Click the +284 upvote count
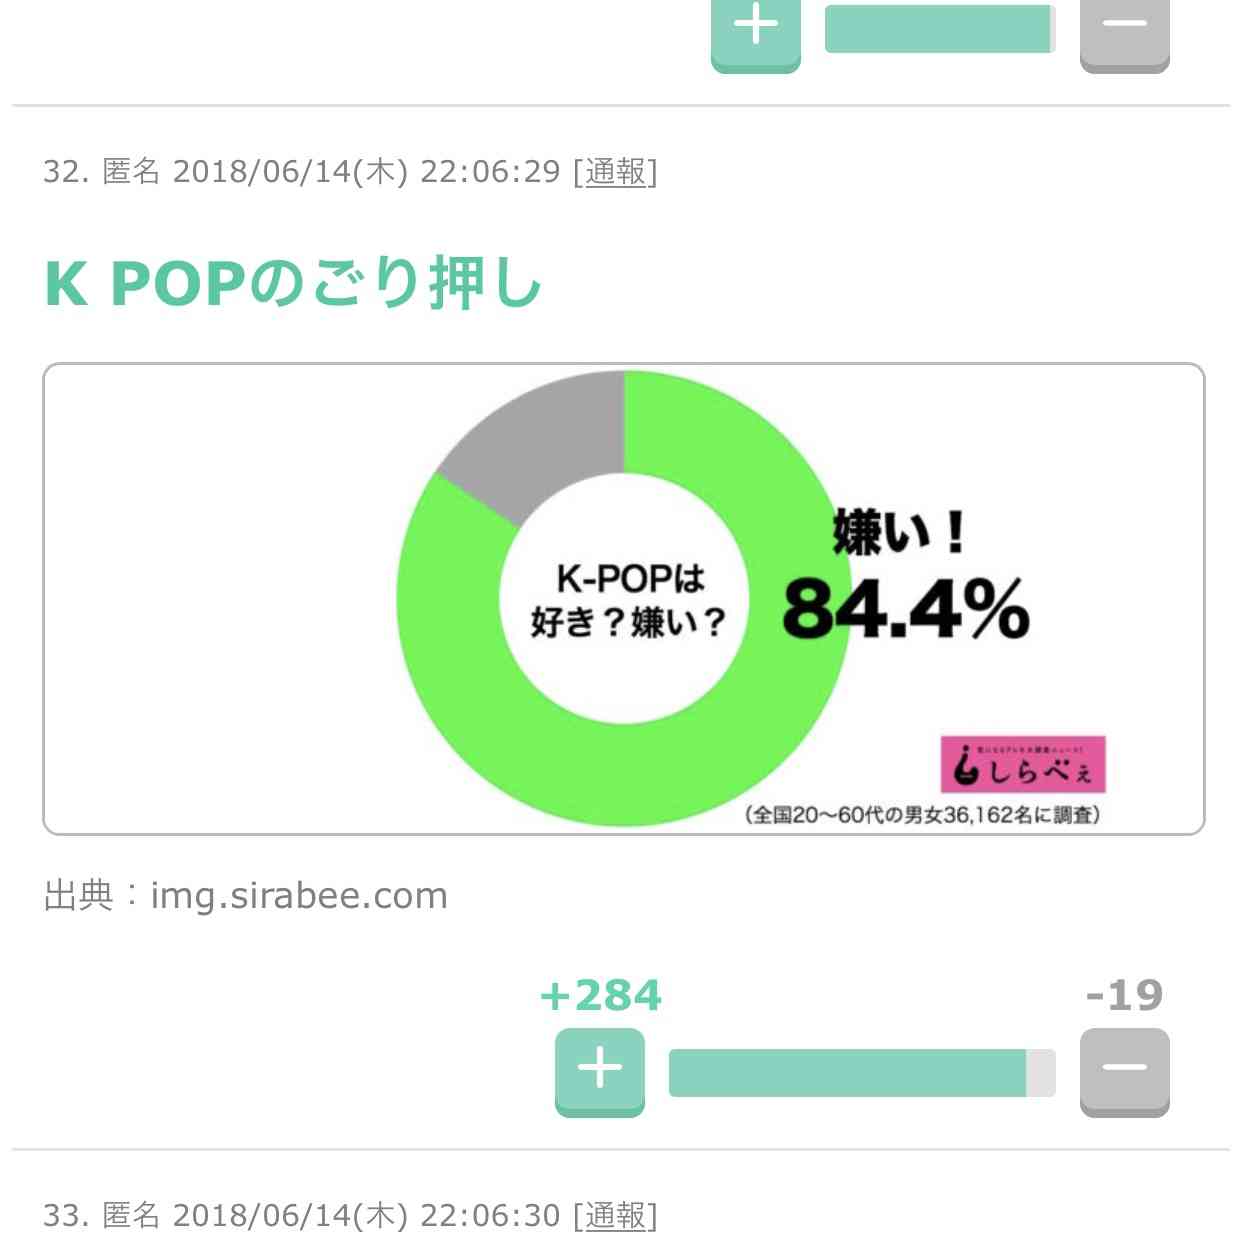Image resolution: width=1242 pixels, height=1242 pixels. tap(600, 996)
